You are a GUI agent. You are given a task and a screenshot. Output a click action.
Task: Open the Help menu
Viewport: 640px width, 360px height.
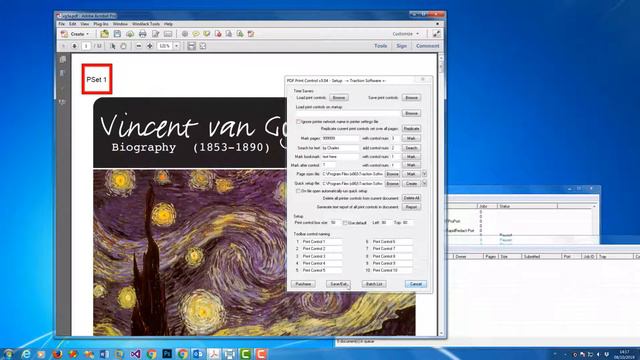coord(168,24)
